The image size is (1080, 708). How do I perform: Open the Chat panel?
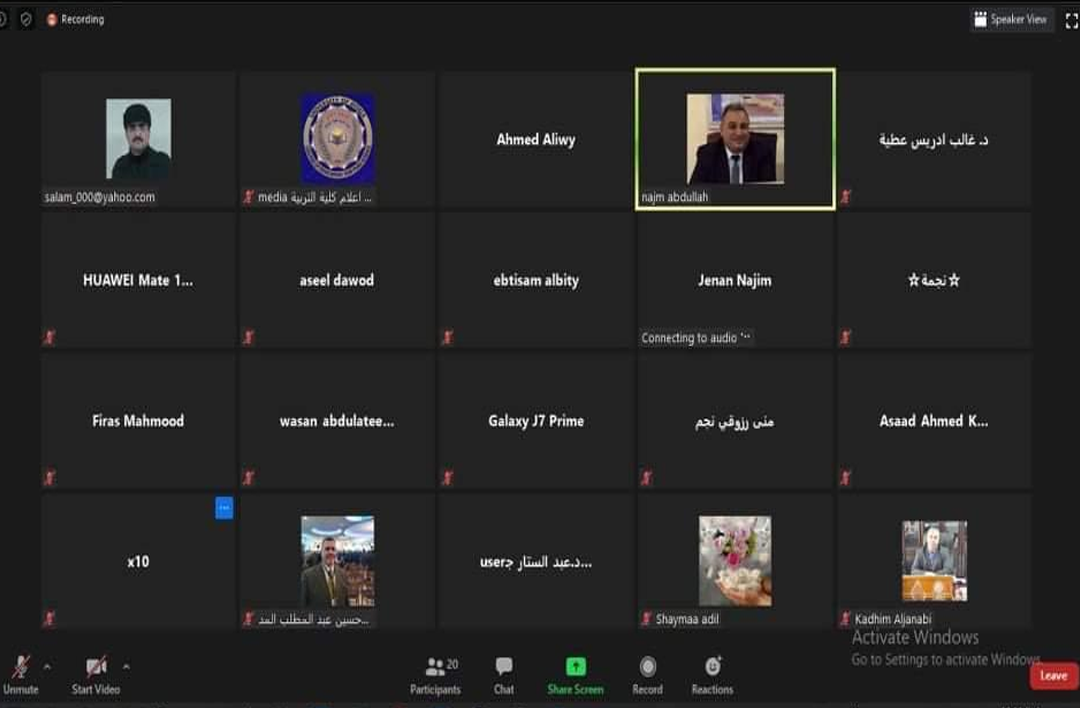pos(504,675)
